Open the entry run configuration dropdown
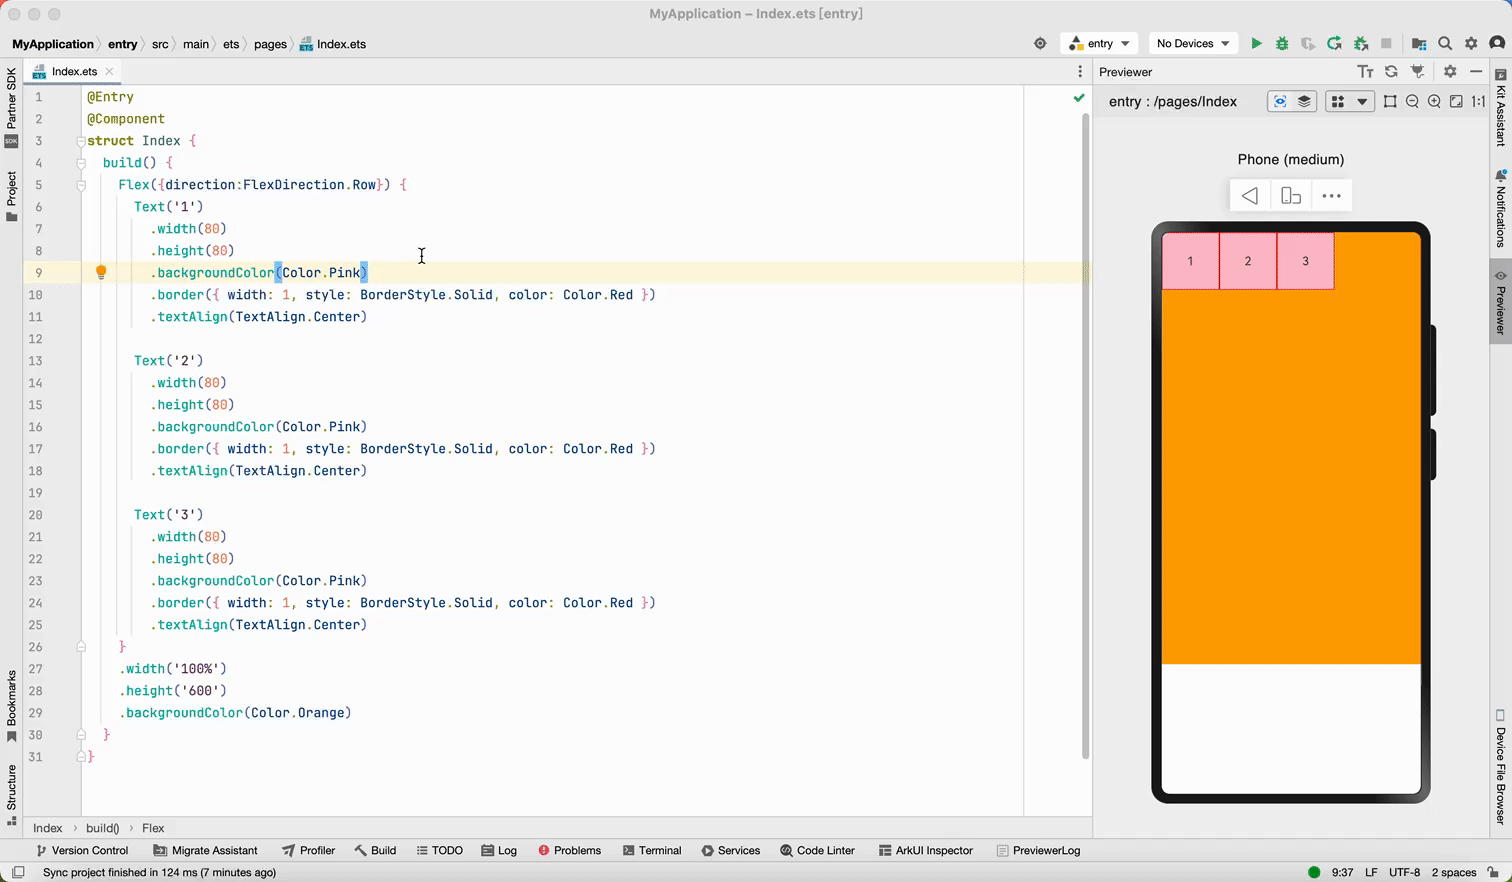 (x=1100, y=44)
